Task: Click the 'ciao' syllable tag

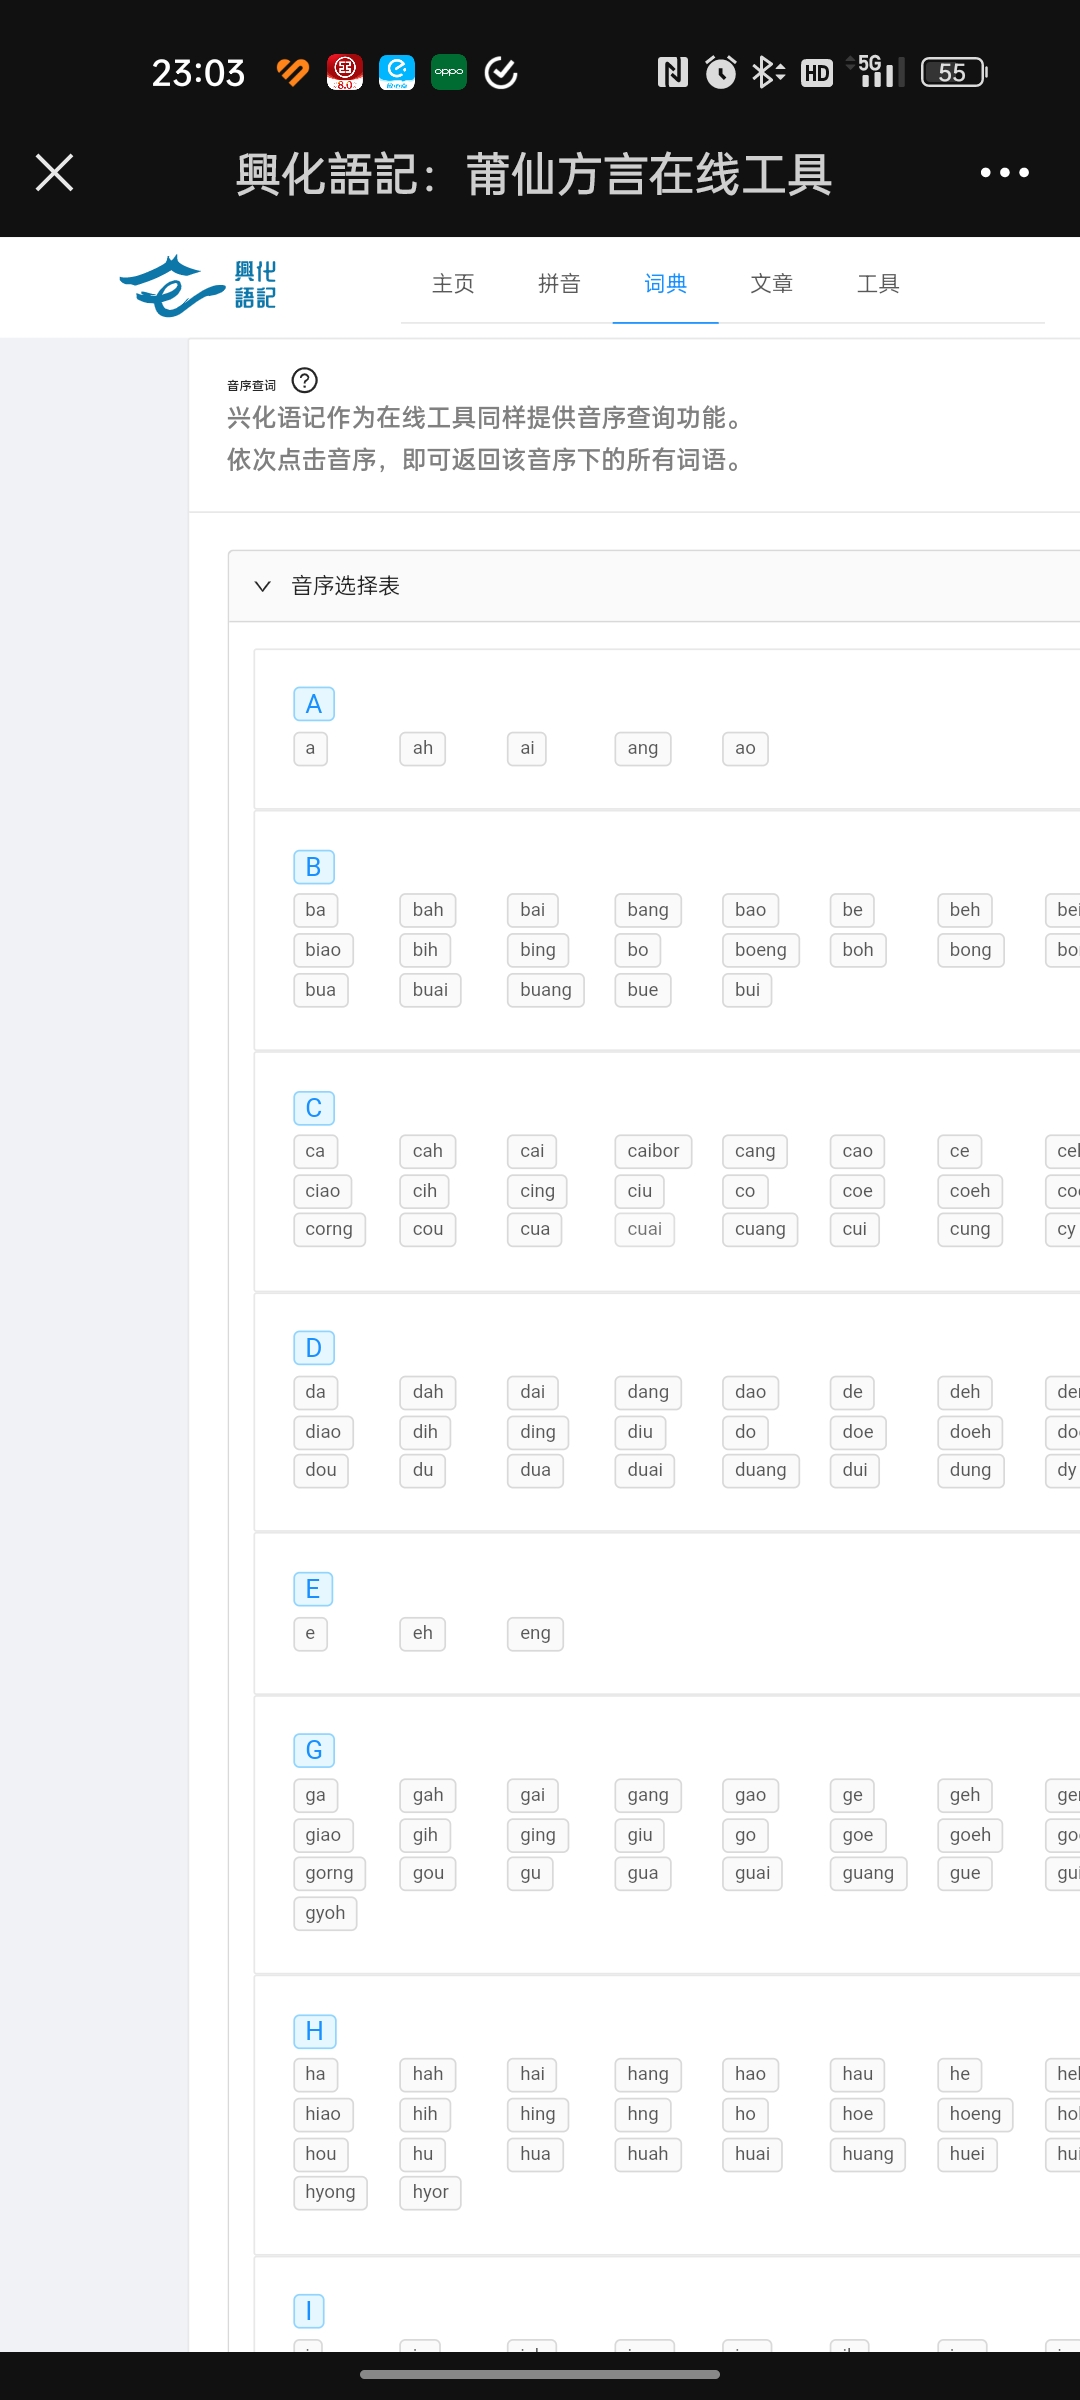Action: [323, 1191]
